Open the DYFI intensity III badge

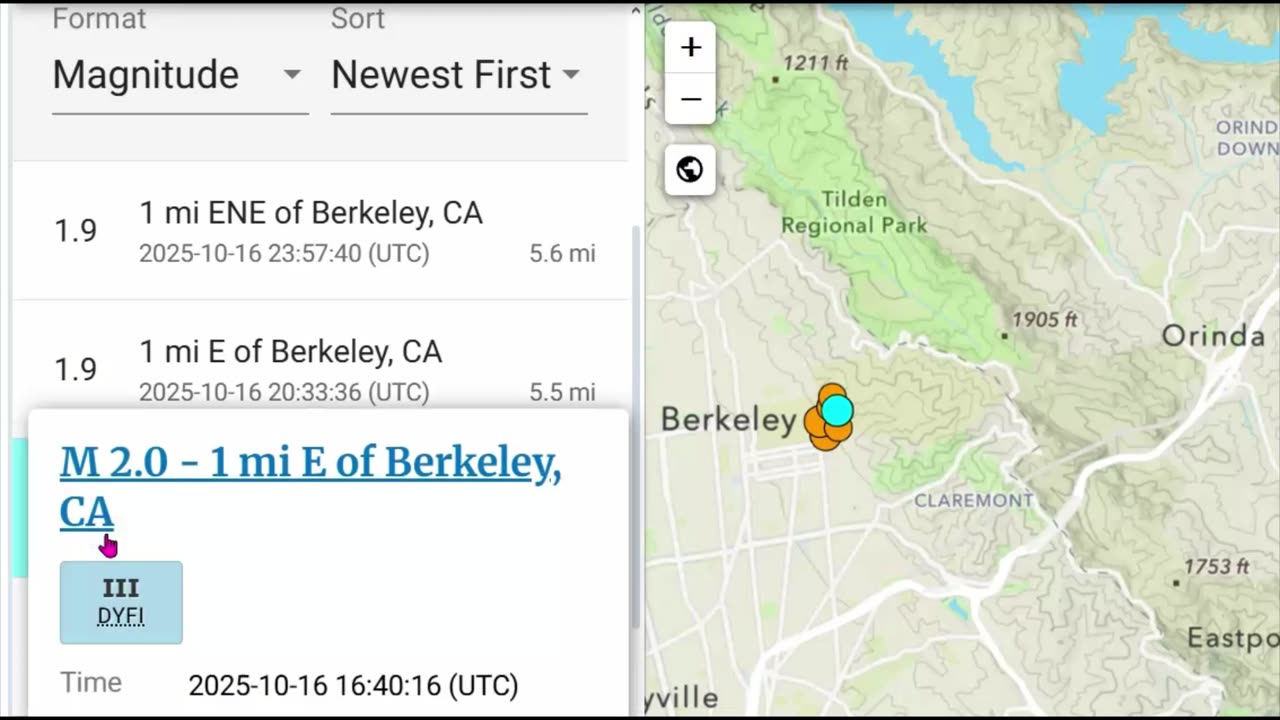pos(121,602)
